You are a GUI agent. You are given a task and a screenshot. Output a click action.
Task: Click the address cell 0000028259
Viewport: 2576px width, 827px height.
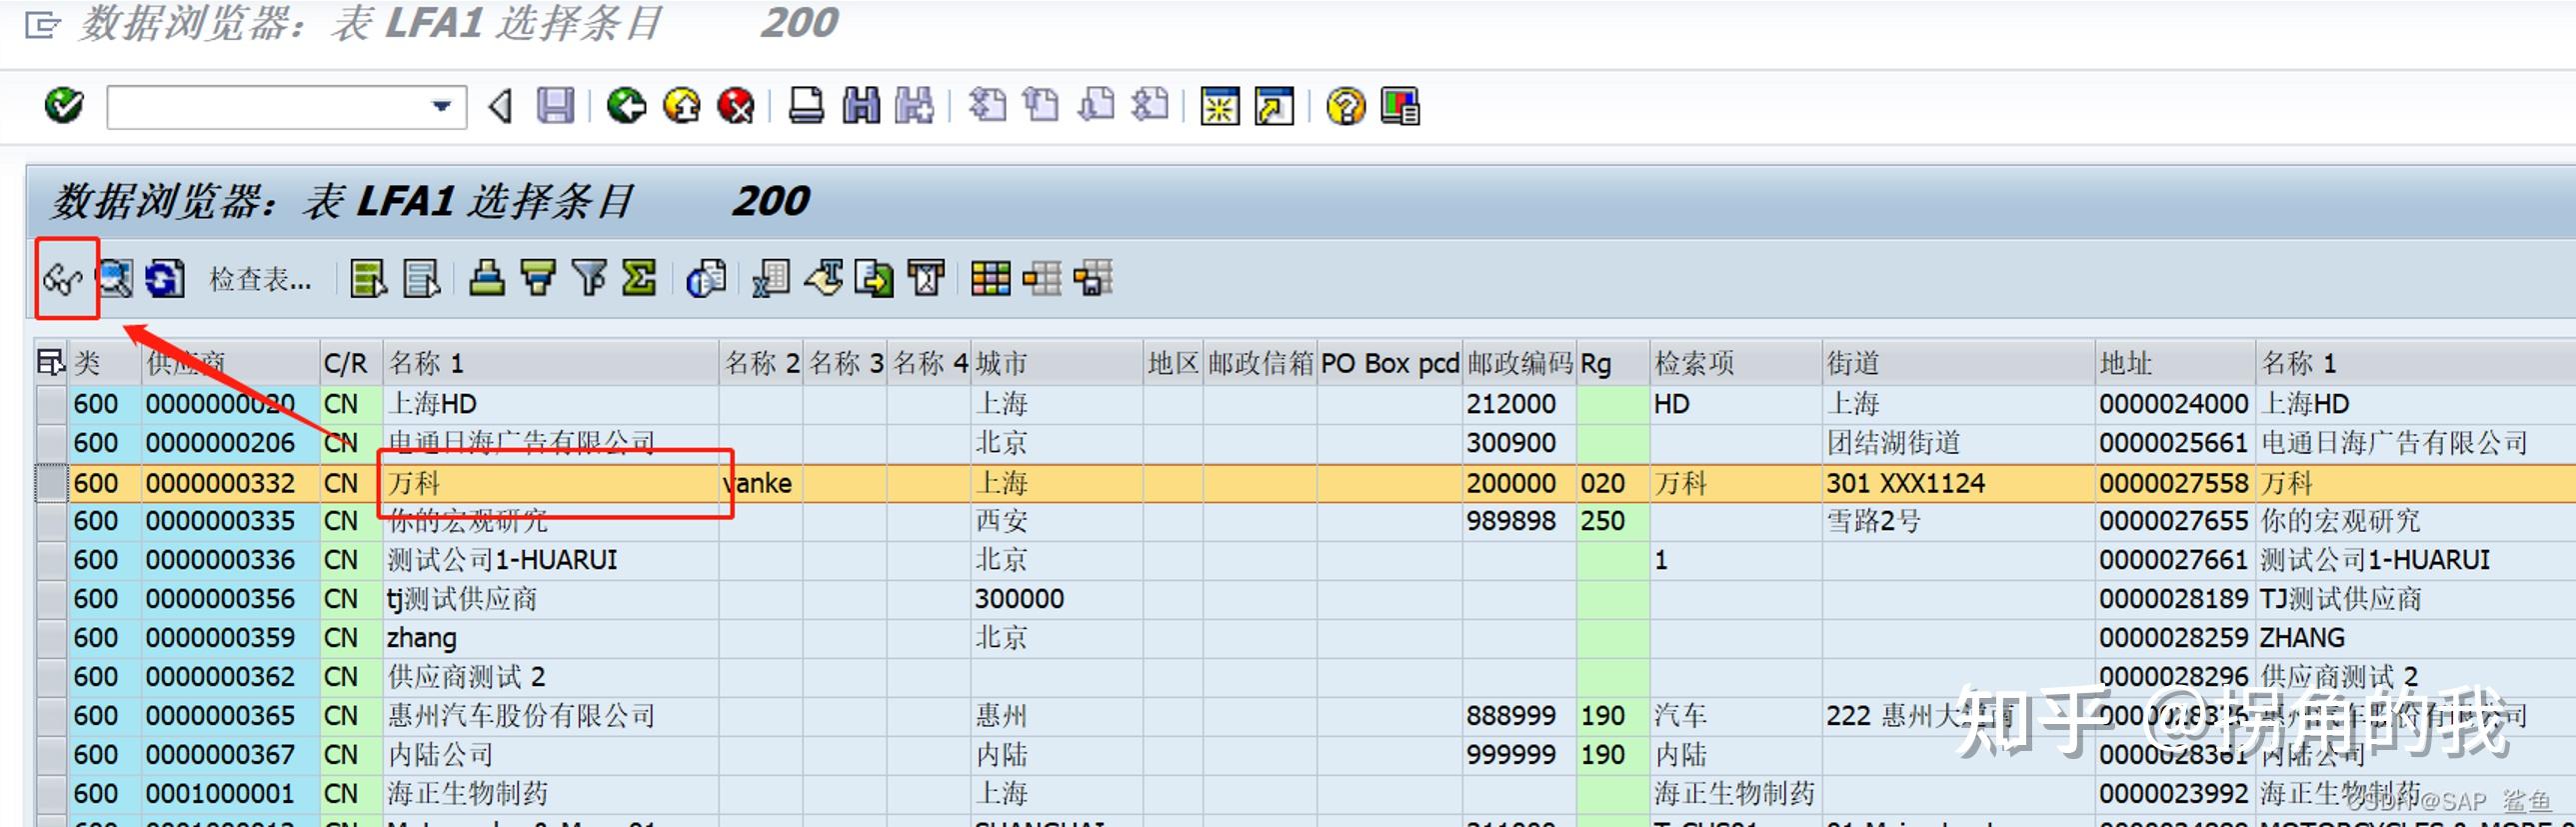[x=2174, y=638]
